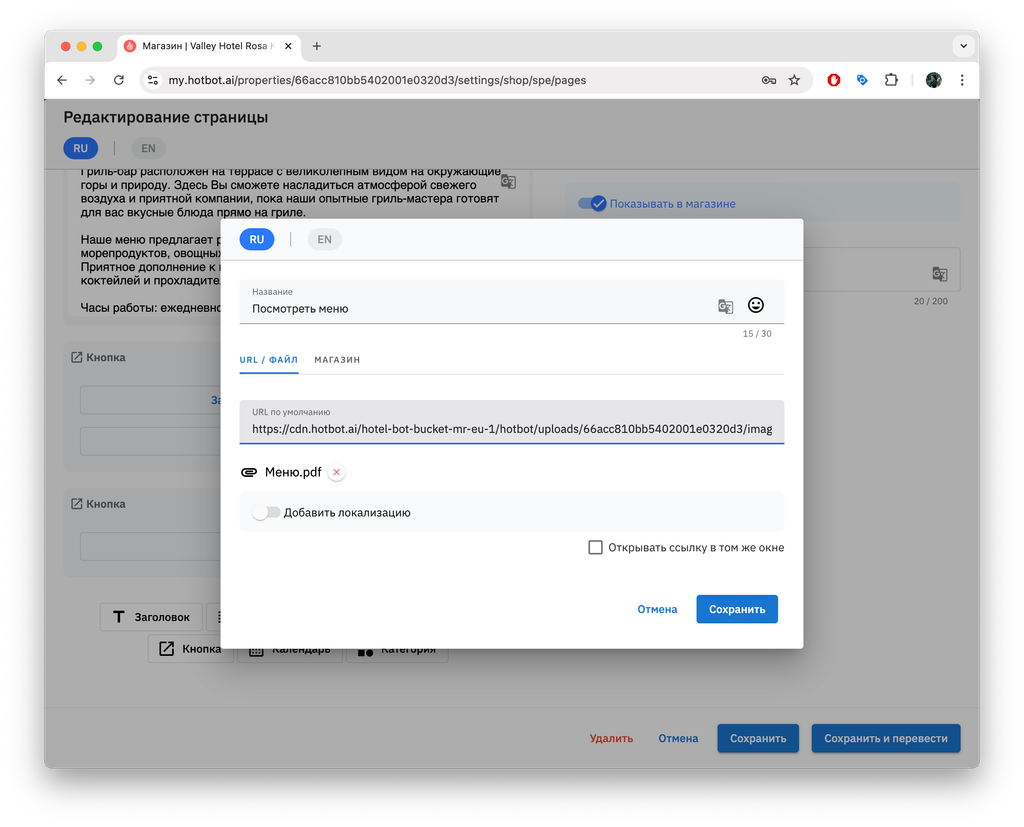Bookmark this page with the star icon
This screenshot has height=827, width=1024.
[794, 80]
